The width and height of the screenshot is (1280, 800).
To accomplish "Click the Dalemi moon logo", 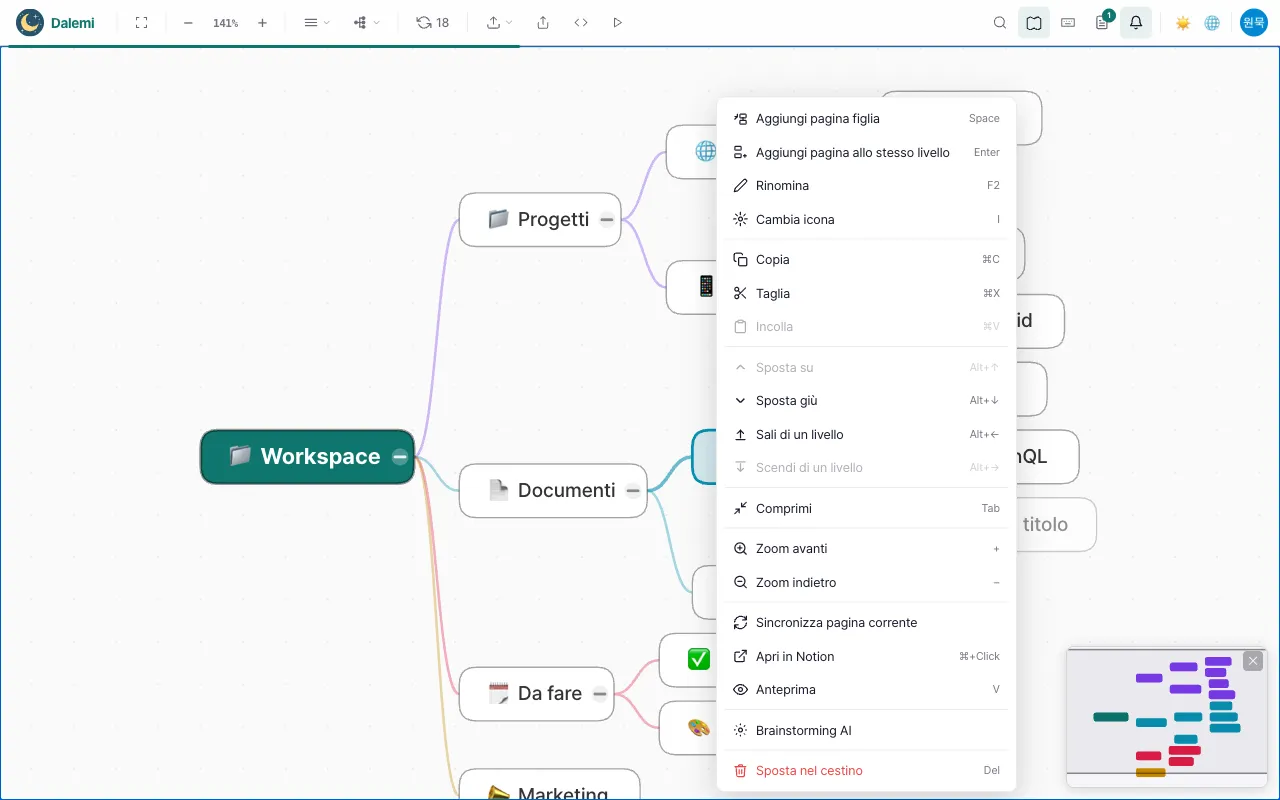I will pos(30,22).
